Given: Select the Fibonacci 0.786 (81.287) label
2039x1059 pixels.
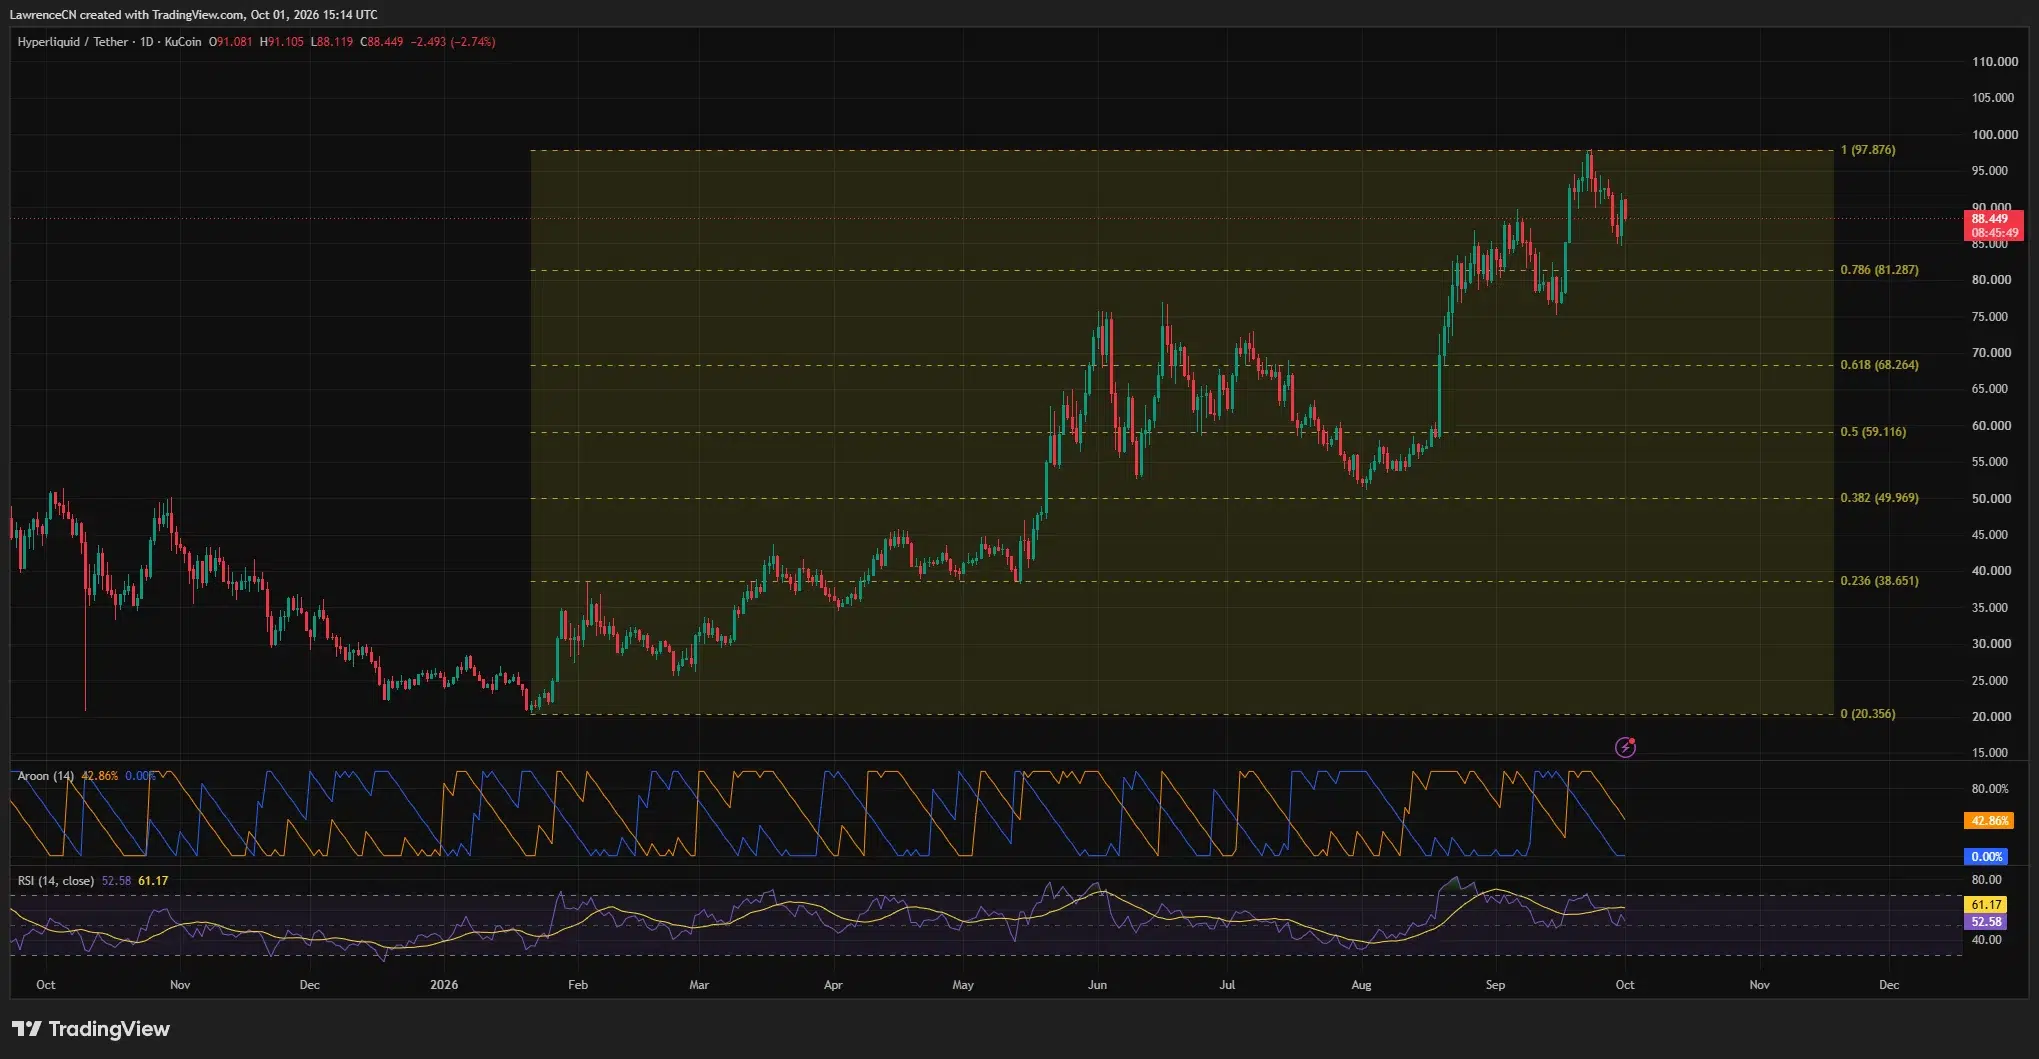Looking at the screenshot, I should pos(1879,270).
